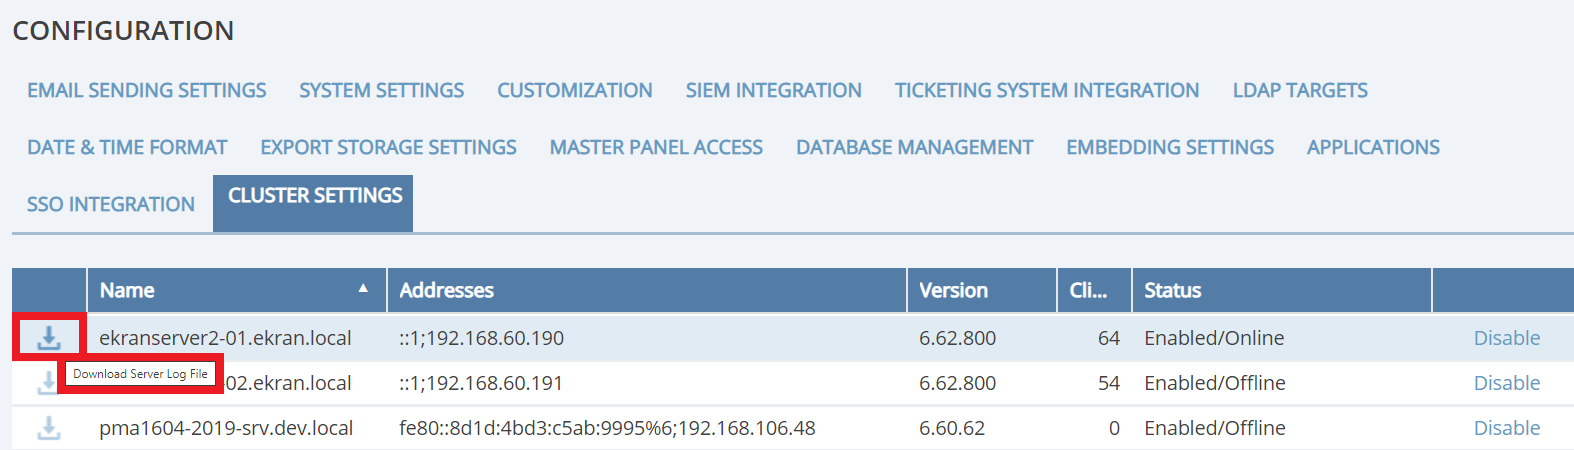Open LDAP Targets tab

pos(1299,90)
